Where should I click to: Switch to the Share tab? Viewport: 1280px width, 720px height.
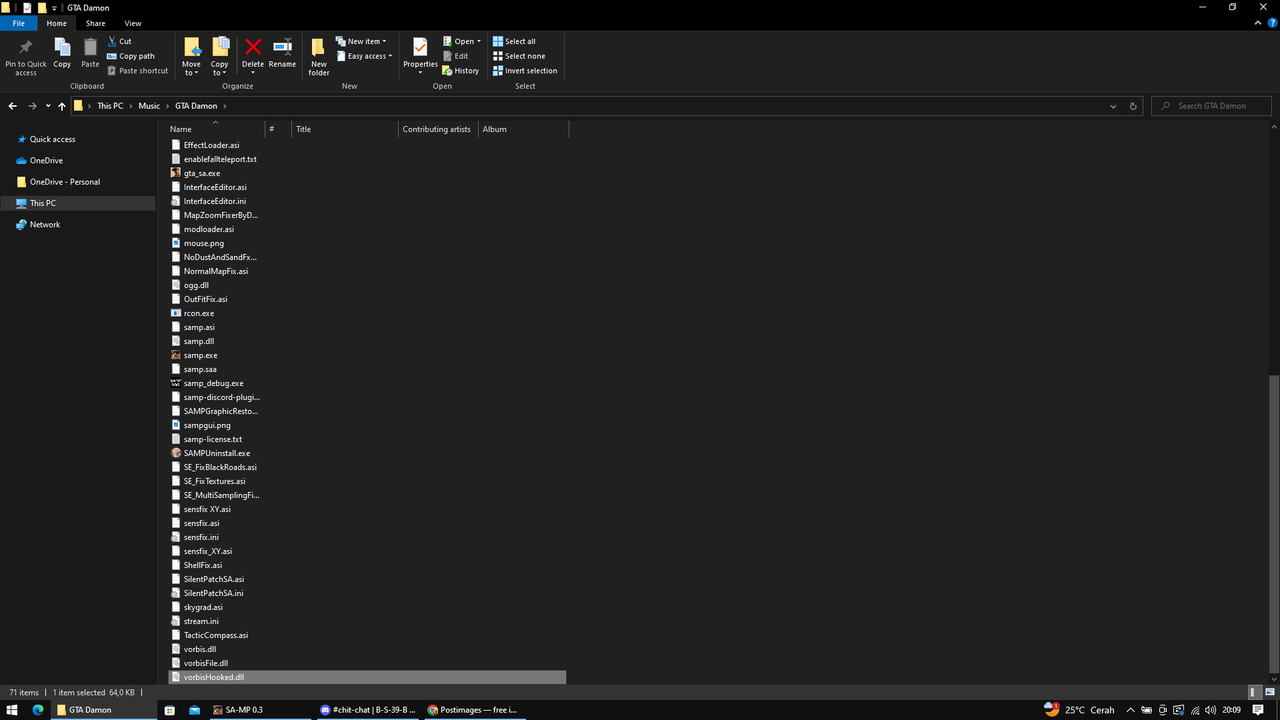point(95,23)
